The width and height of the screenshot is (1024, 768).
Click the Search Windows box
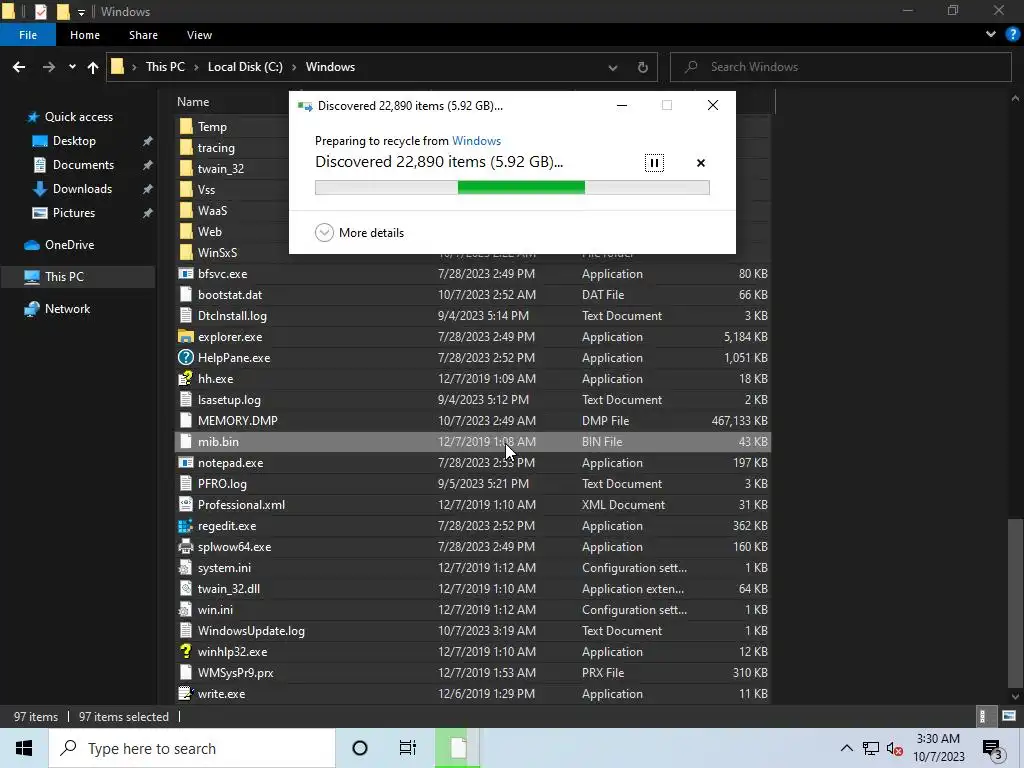840,67
